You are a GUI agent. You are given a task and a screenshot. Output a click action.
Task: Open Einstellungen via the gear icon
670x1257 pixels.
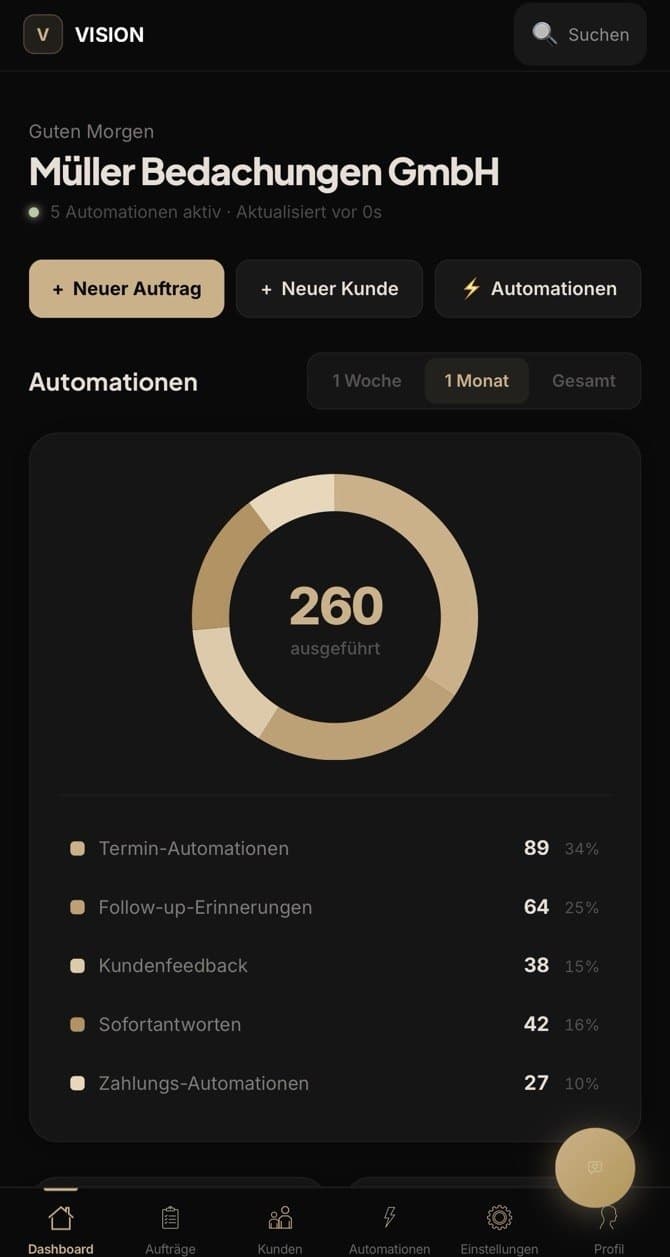(498, 1217)
